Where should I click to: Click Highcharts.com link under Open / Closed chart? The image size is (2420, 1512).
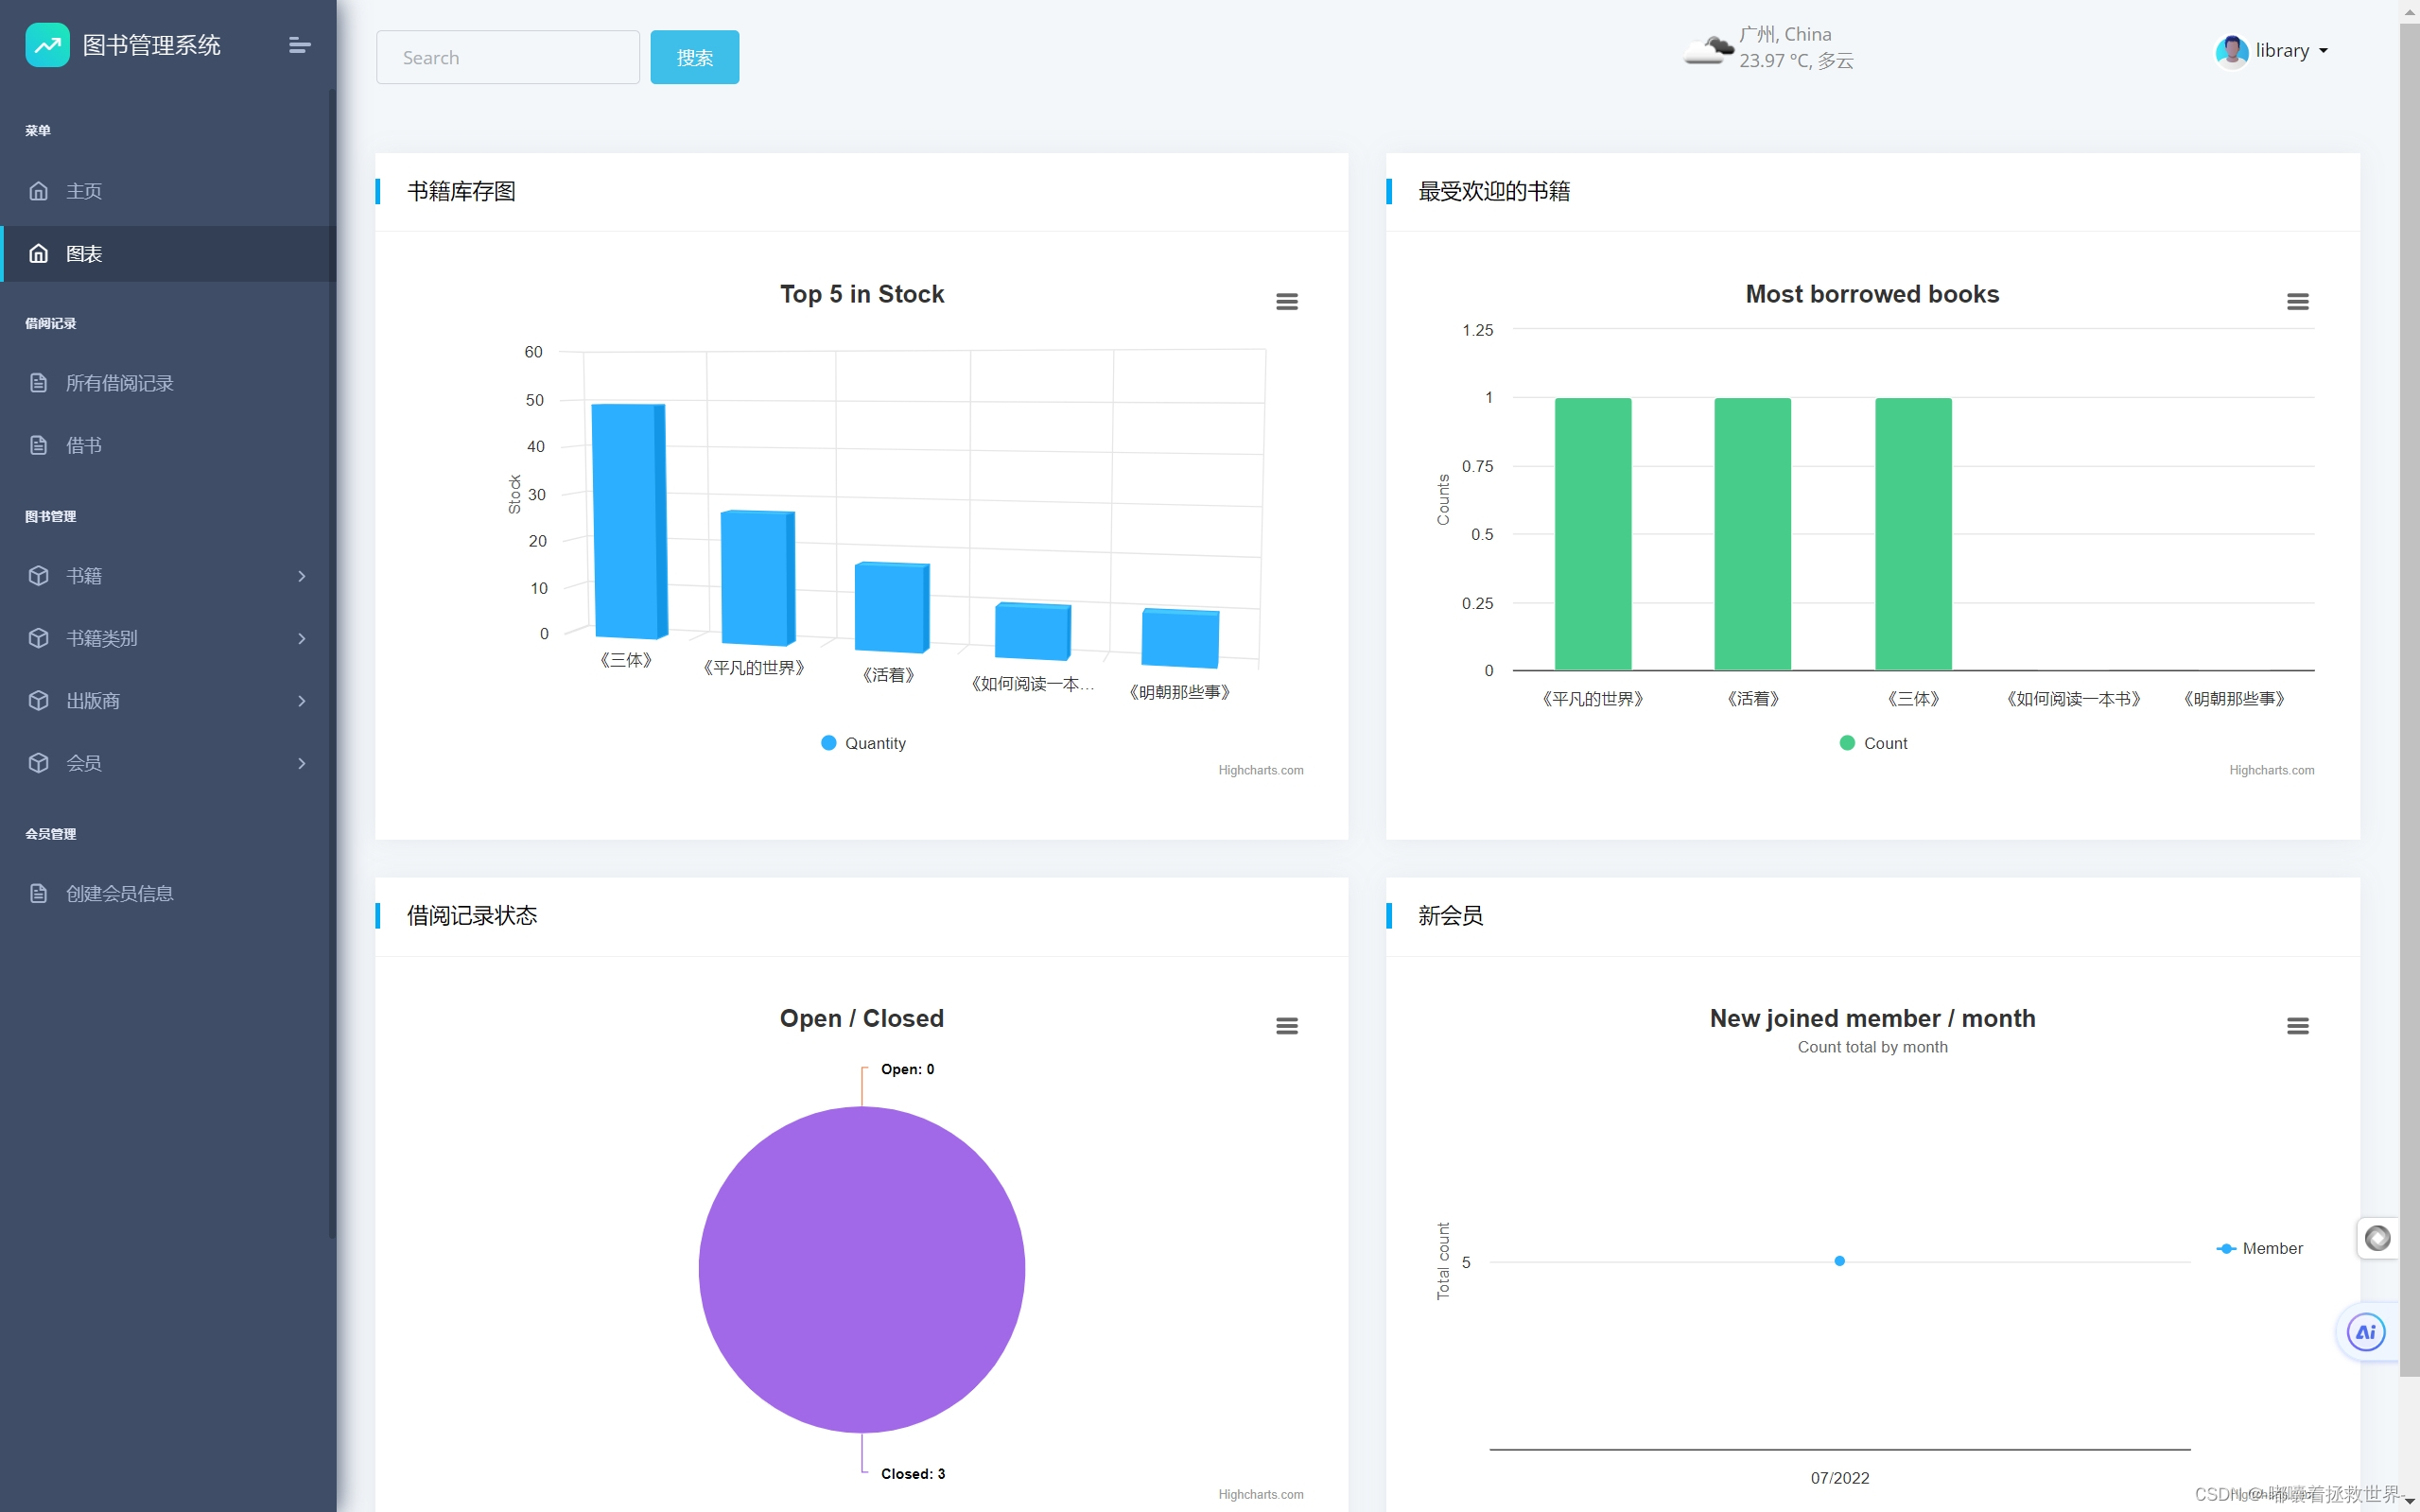(1260, 1494)
